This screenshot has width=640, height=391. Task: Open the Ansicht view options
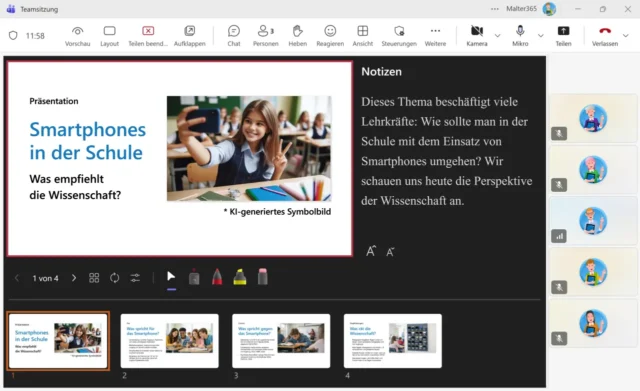coord(362,36)
